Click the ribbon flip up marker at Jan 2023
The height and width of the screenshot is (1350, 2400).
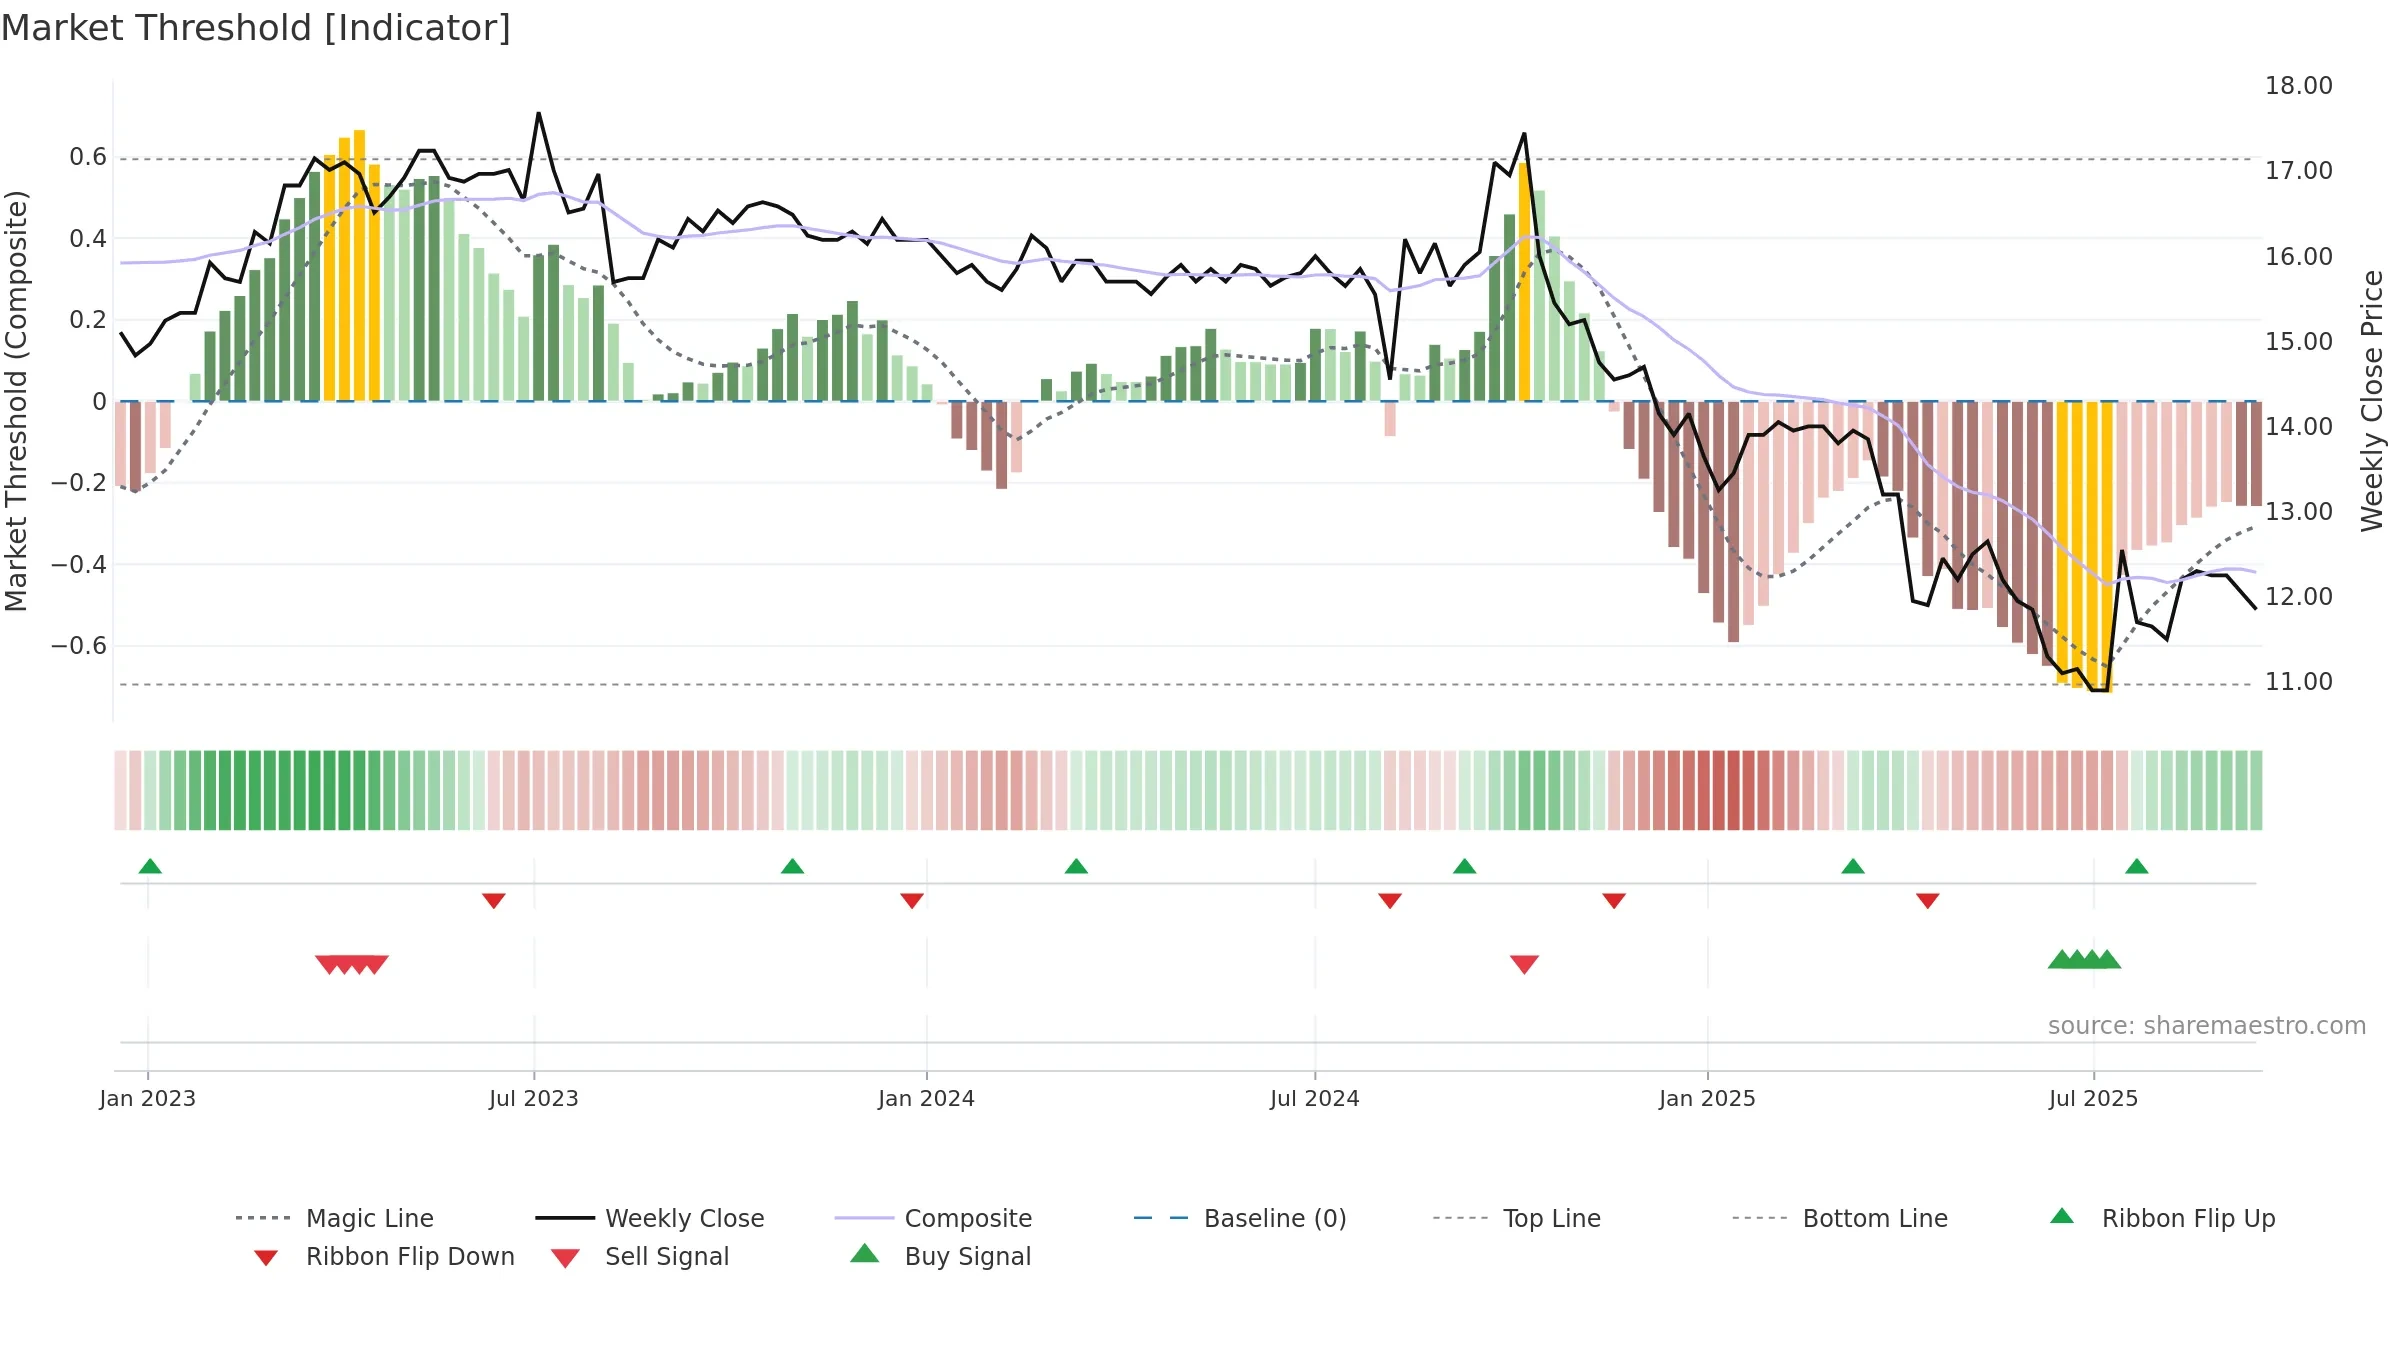pyautogui.click(x=150, y=866)
